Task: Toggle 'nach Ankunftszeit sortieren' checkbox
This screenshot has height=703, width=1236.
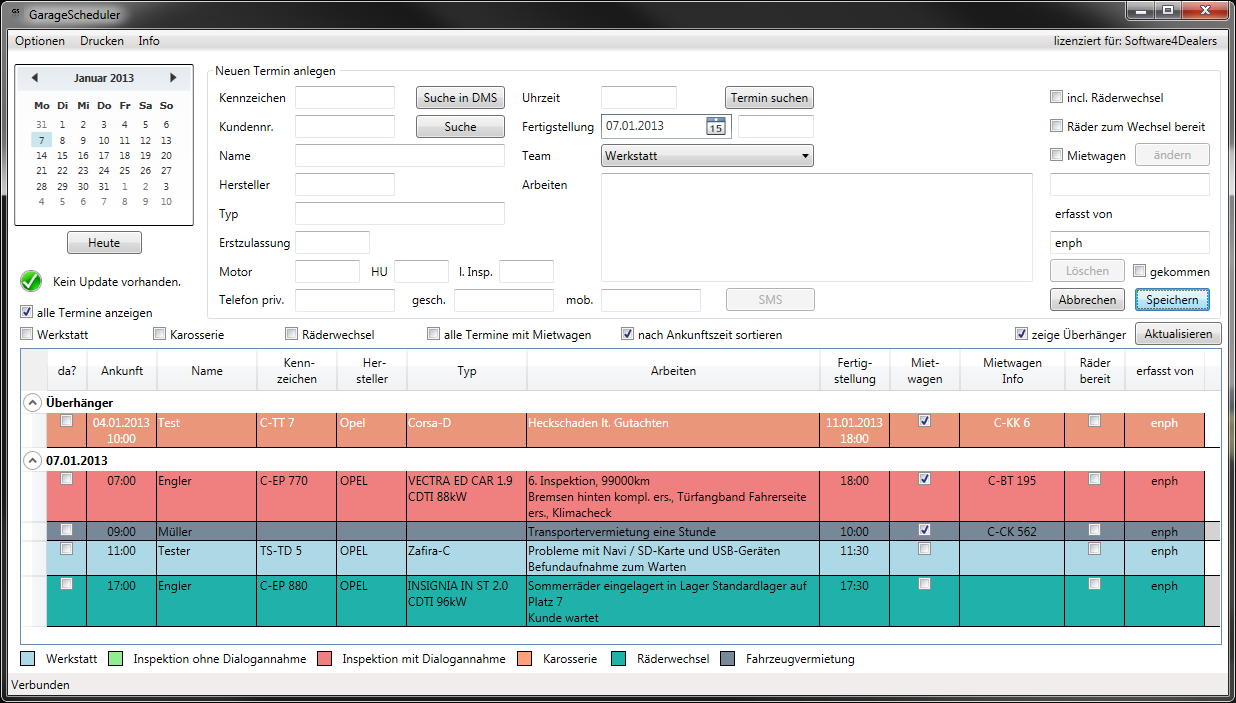Action: tap(628, 334)
